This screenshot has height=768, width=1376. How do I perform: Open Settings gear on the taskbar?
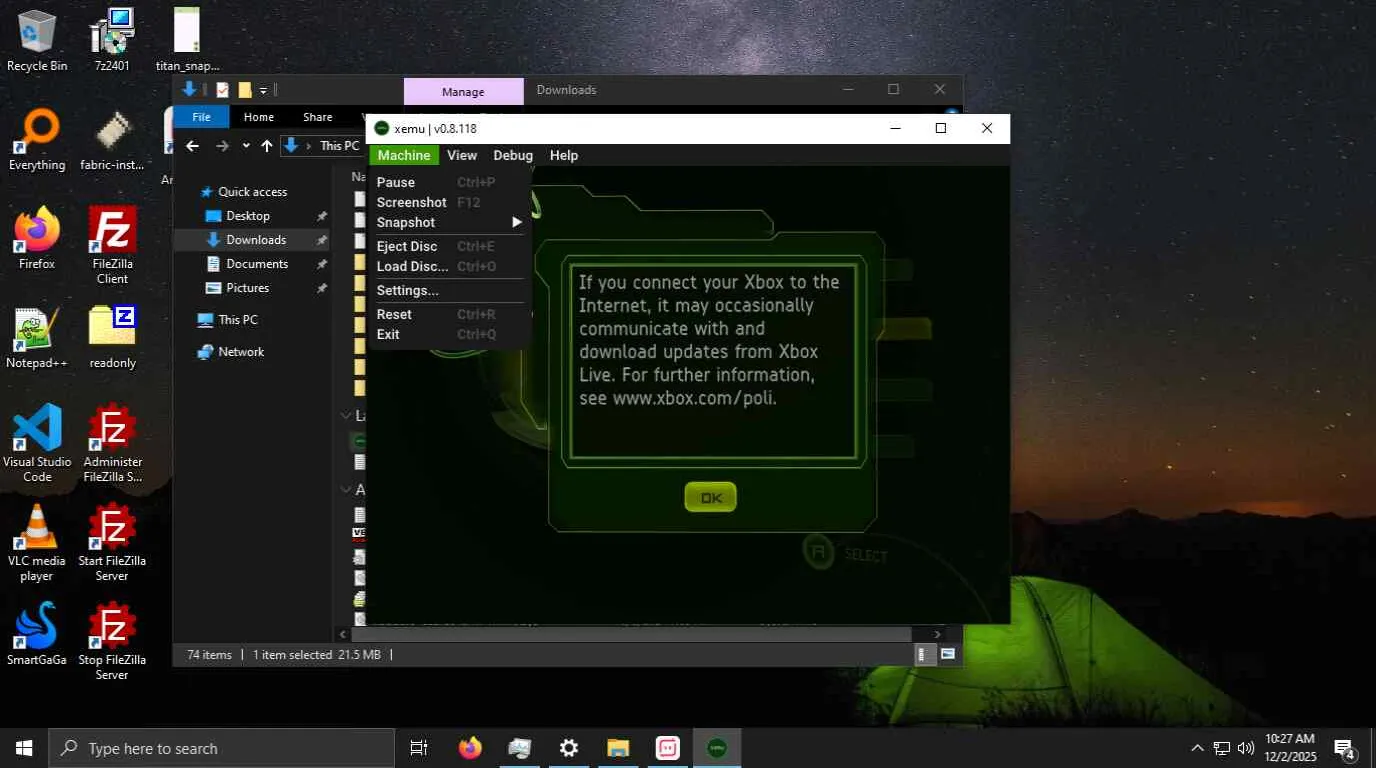point(569,748)
